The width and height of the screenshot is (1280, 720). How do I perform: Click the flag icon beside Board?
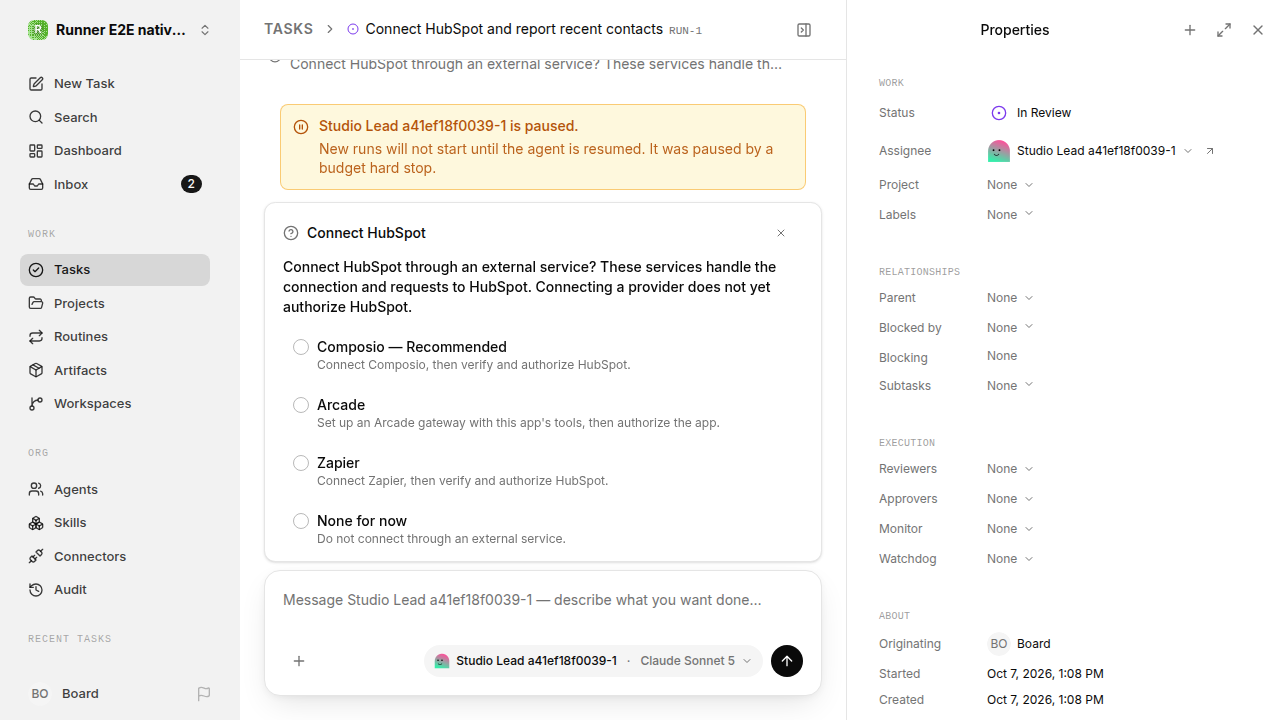204,694
